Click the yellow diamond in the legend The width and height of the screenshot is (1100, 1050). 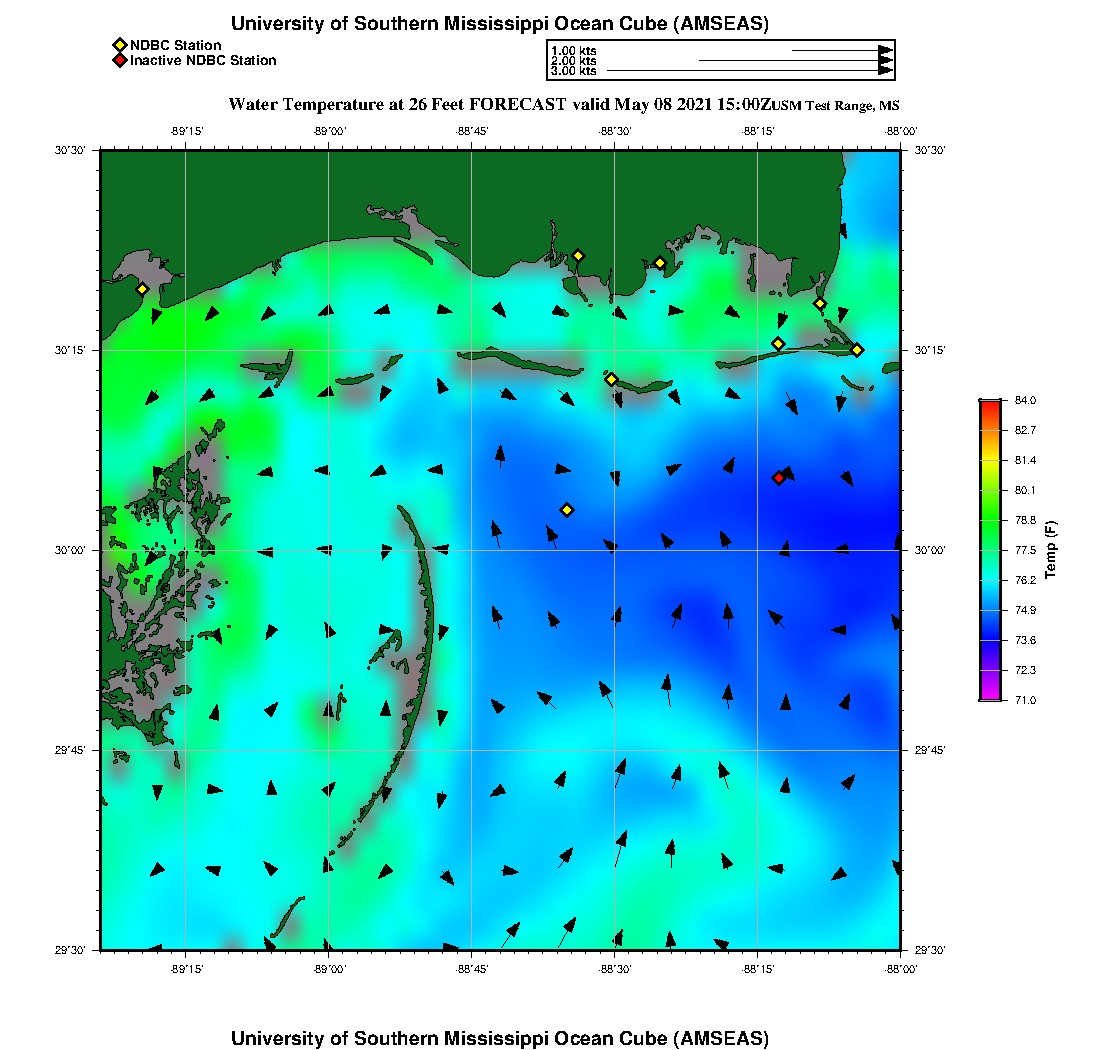[x=120, y=45]
